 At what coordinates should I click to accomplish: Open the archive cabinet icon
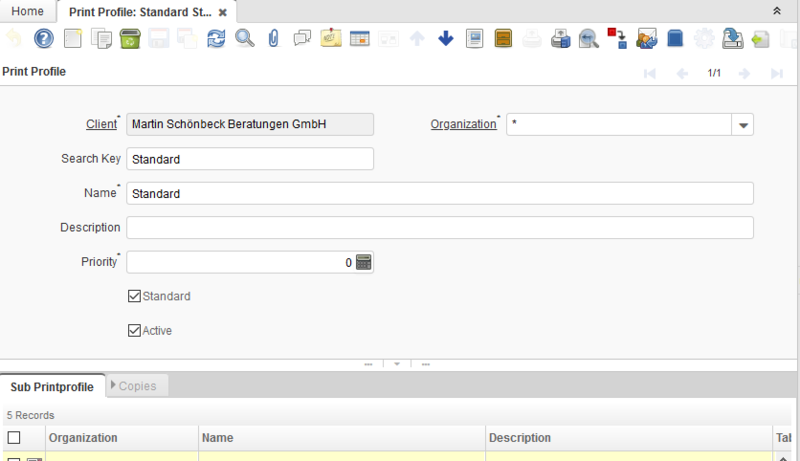pos(504,39)
